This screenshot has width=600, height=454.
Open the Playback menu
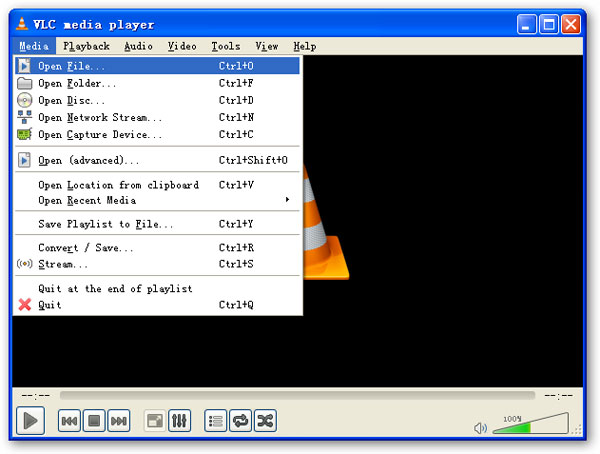86,46
